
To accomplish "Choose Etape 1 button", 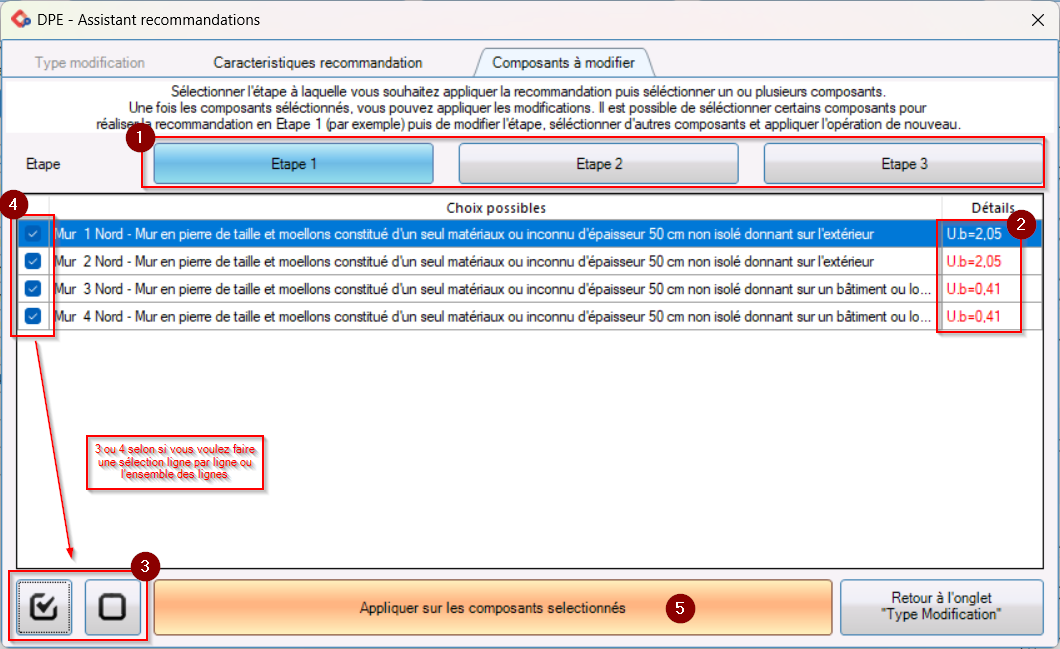I will tap(293, 164).
